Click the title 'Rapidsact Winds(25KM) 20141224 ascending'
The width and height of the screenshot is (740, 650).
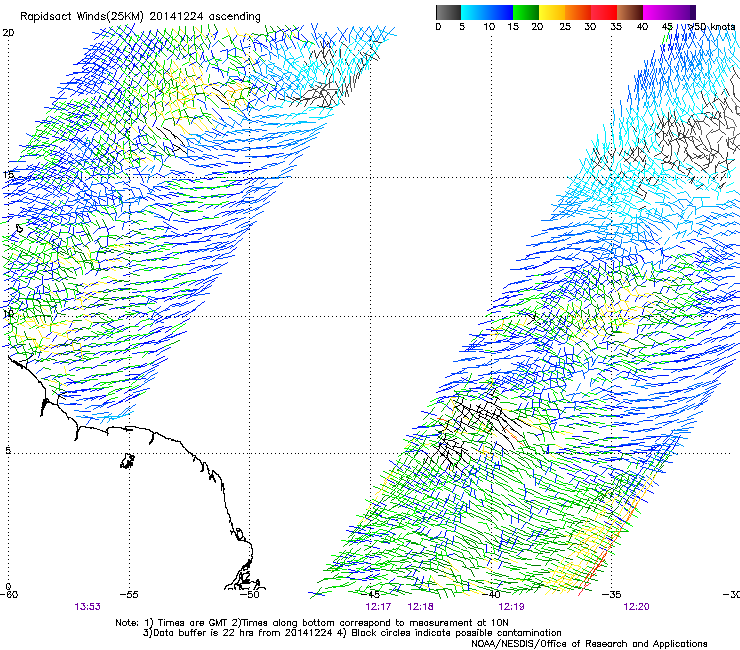[140, 16]
